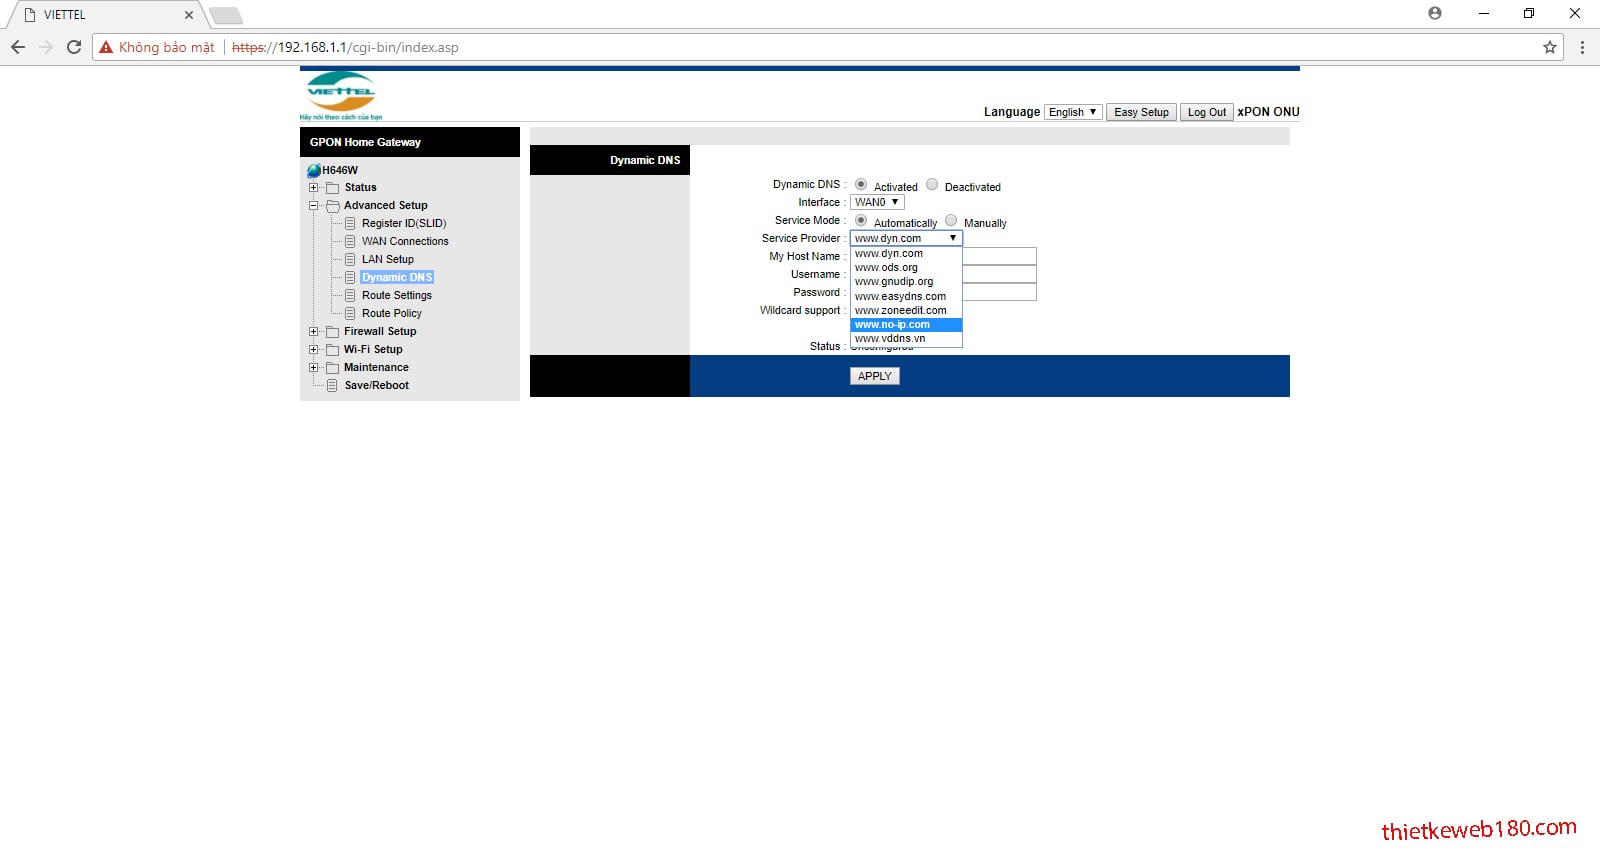Open Register ID(SLID) page

404,224
